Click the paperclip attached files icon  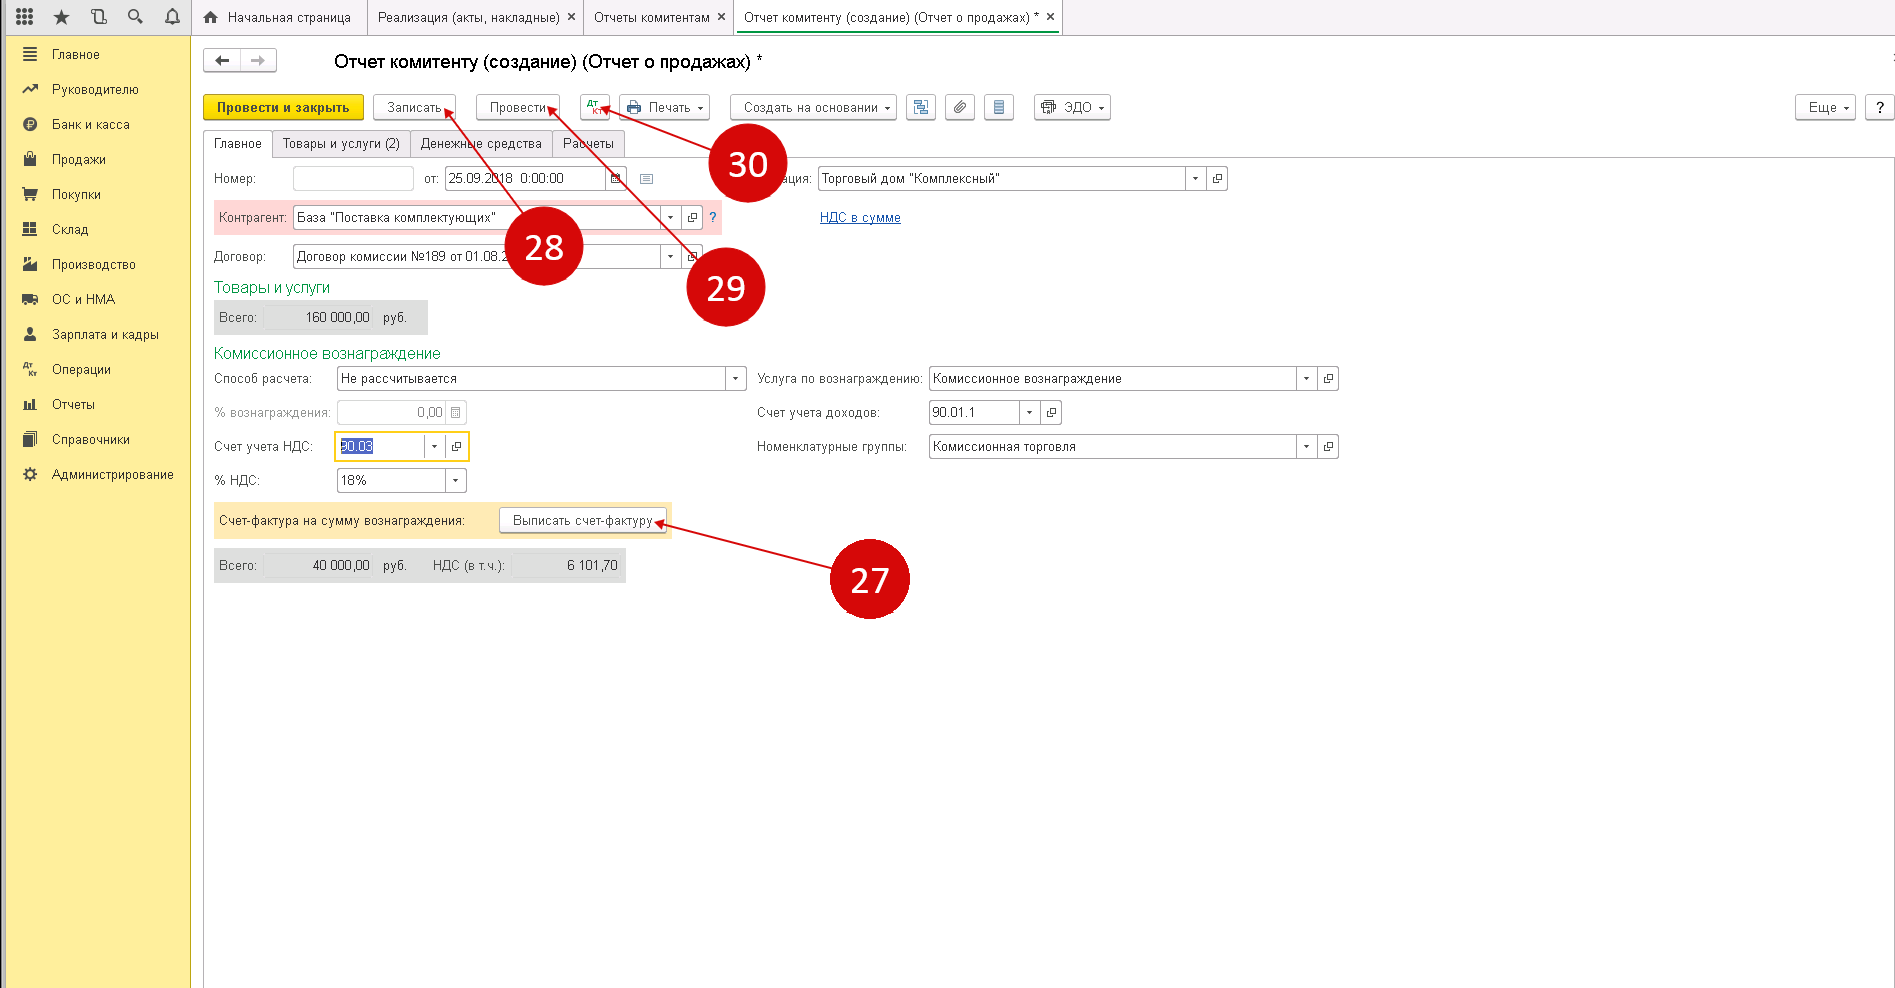point(960,107)
